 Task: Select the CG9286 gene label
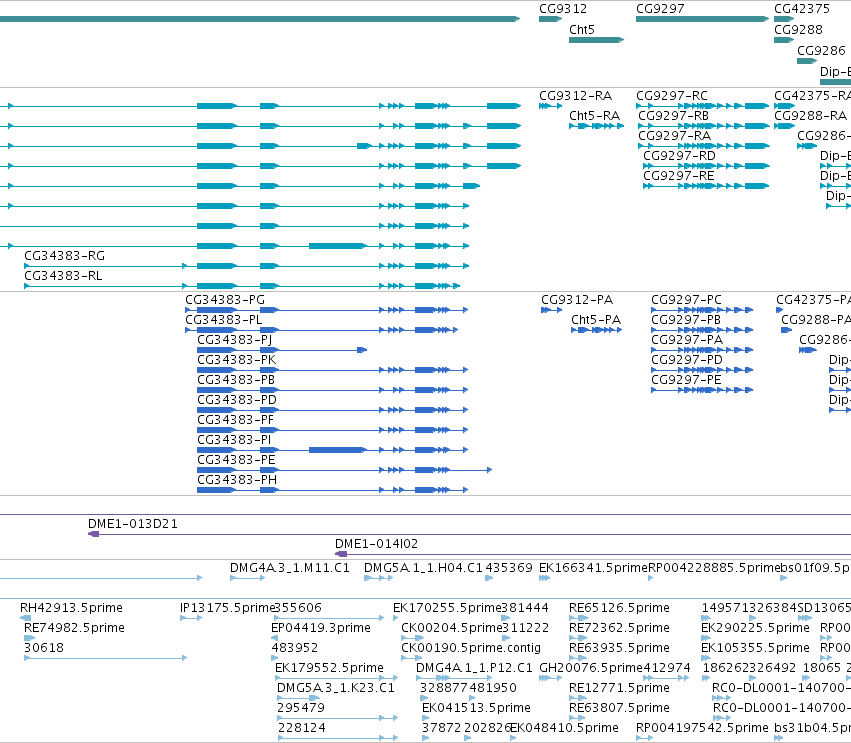click(821, 50)
